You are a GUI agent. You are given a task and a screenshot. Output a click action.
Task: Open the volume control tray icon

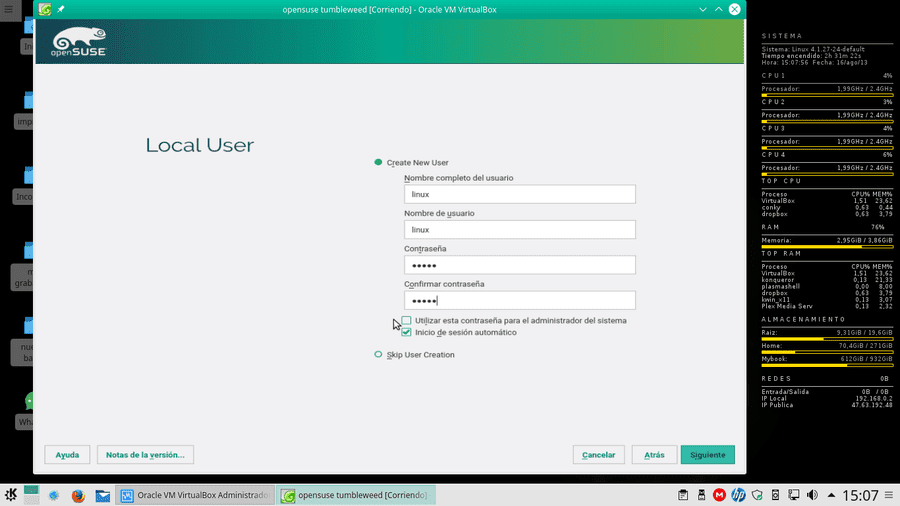tap(812, 495)
